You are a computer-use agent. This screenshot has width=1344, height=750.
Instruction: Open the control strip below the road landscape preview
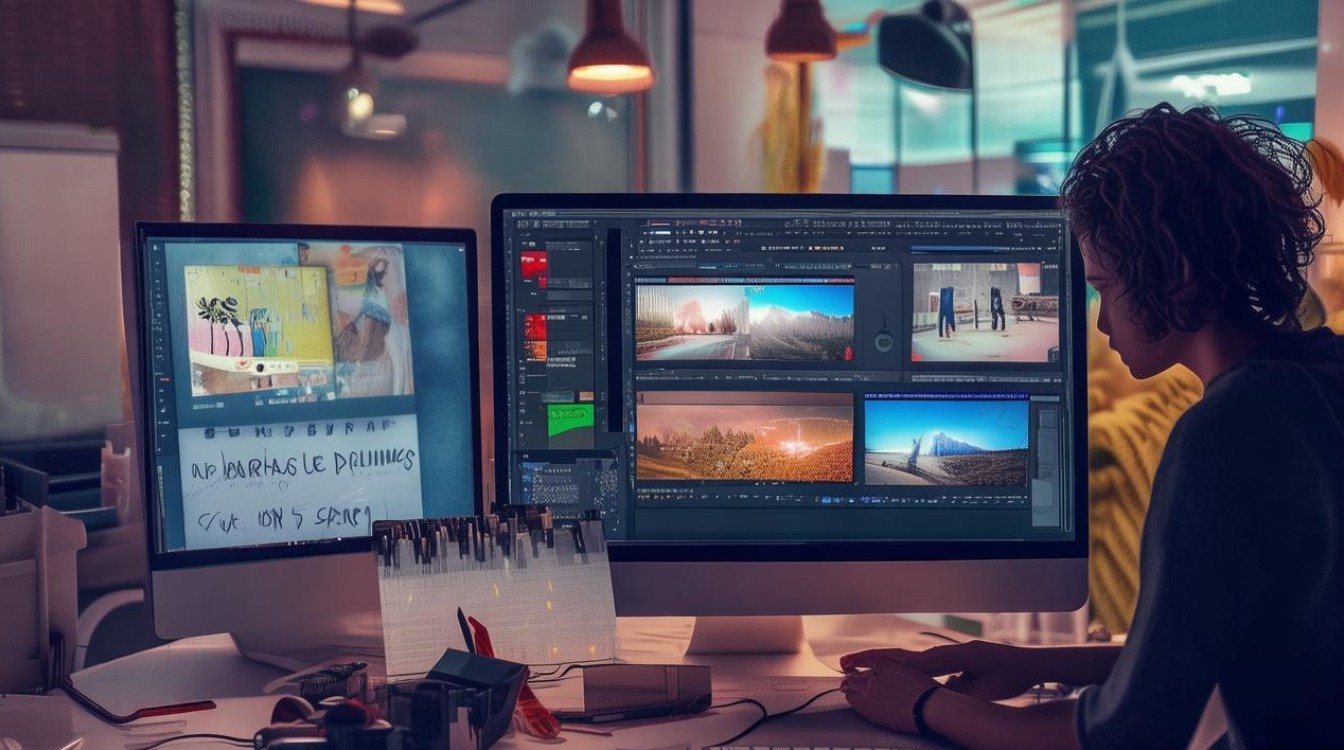pos(745,377)
